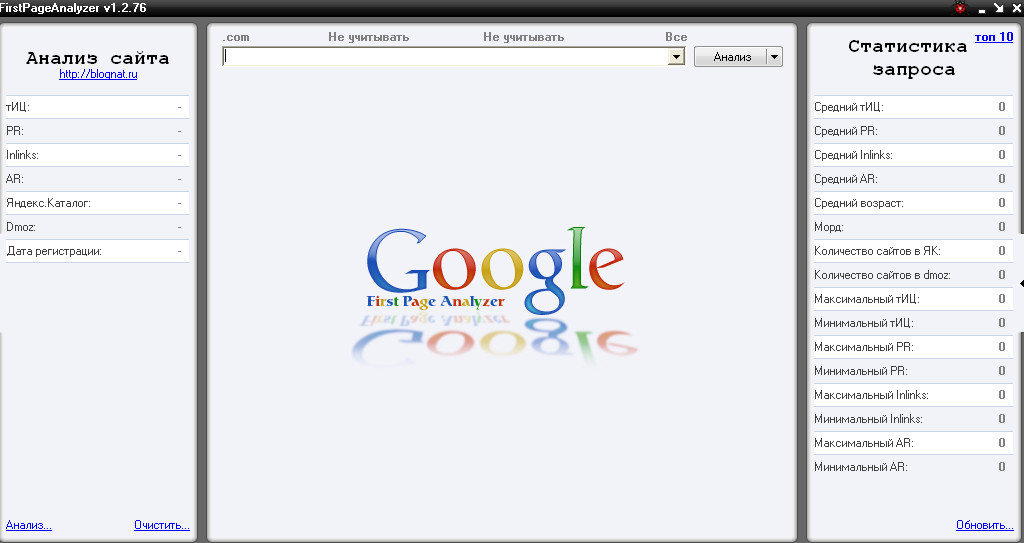Focus the search query input field
Image resolution: width=1024 pixels, height=543 pixels.
[445, 57]
